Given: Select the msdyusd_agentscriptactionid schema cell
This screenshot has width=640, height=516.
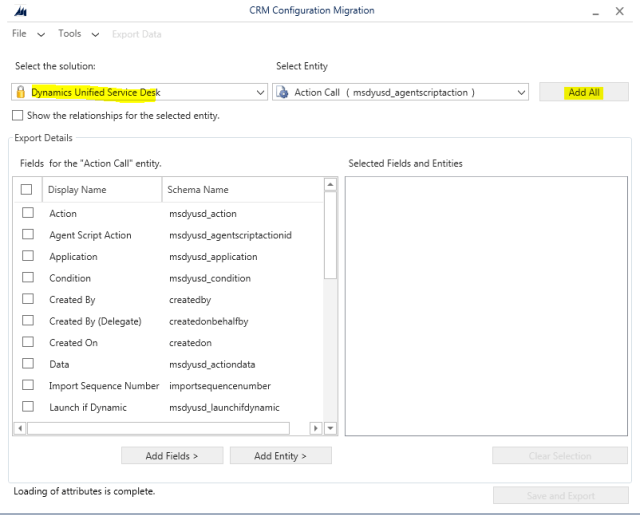Looking at the screenshot, I should [x=230, y=235].
